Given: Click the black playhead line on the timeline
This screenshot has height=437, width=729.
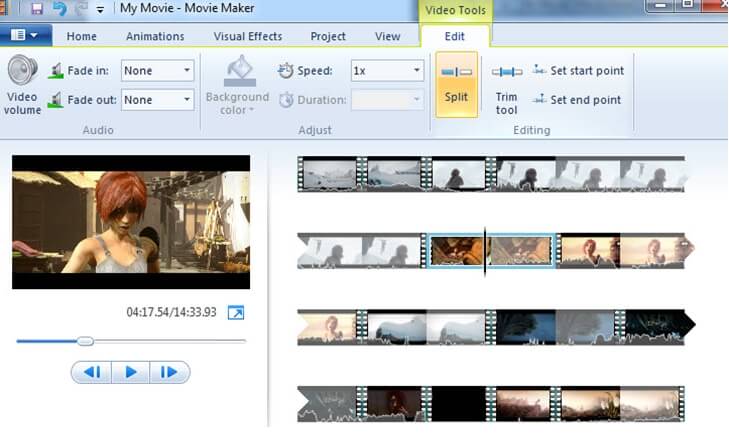Looking at the screenshot, I should 485,252.
